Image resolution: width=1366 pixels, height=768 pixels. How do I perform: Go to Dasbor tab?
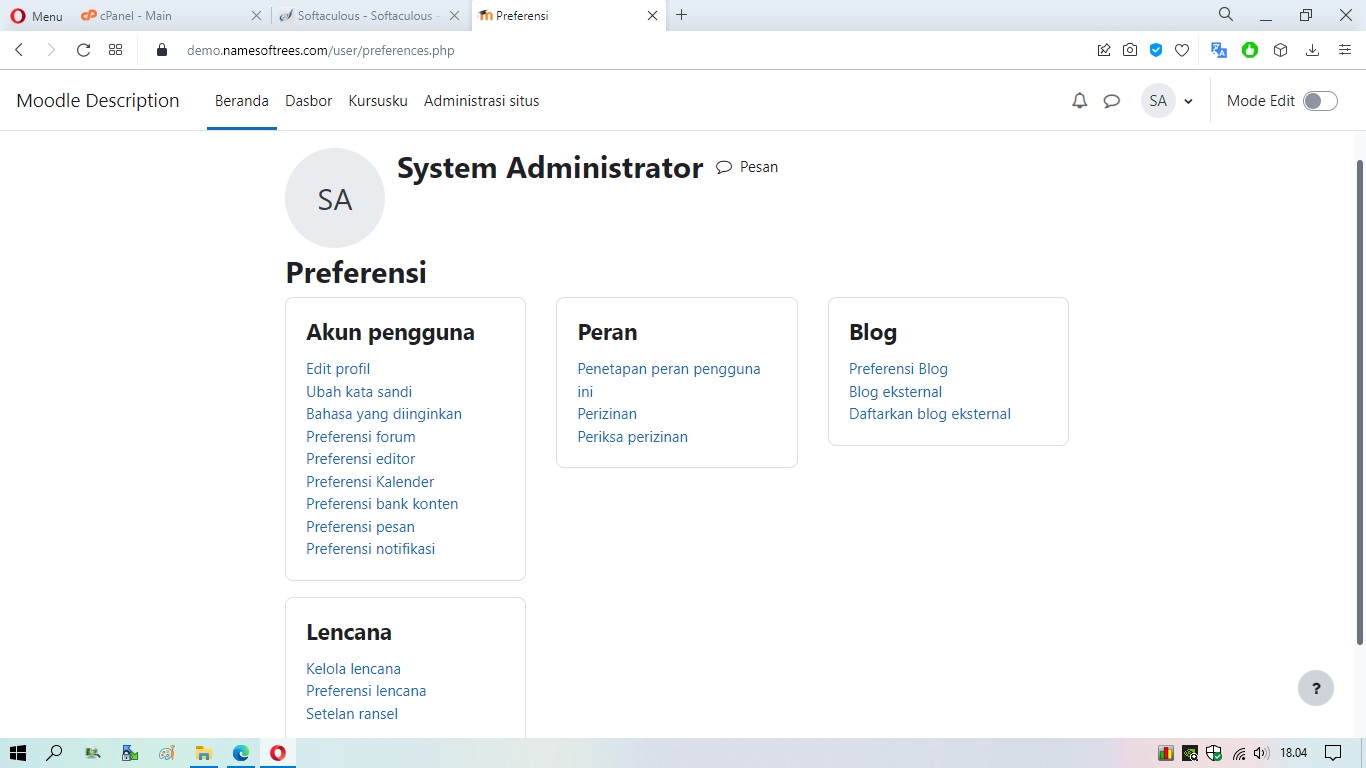308,101
